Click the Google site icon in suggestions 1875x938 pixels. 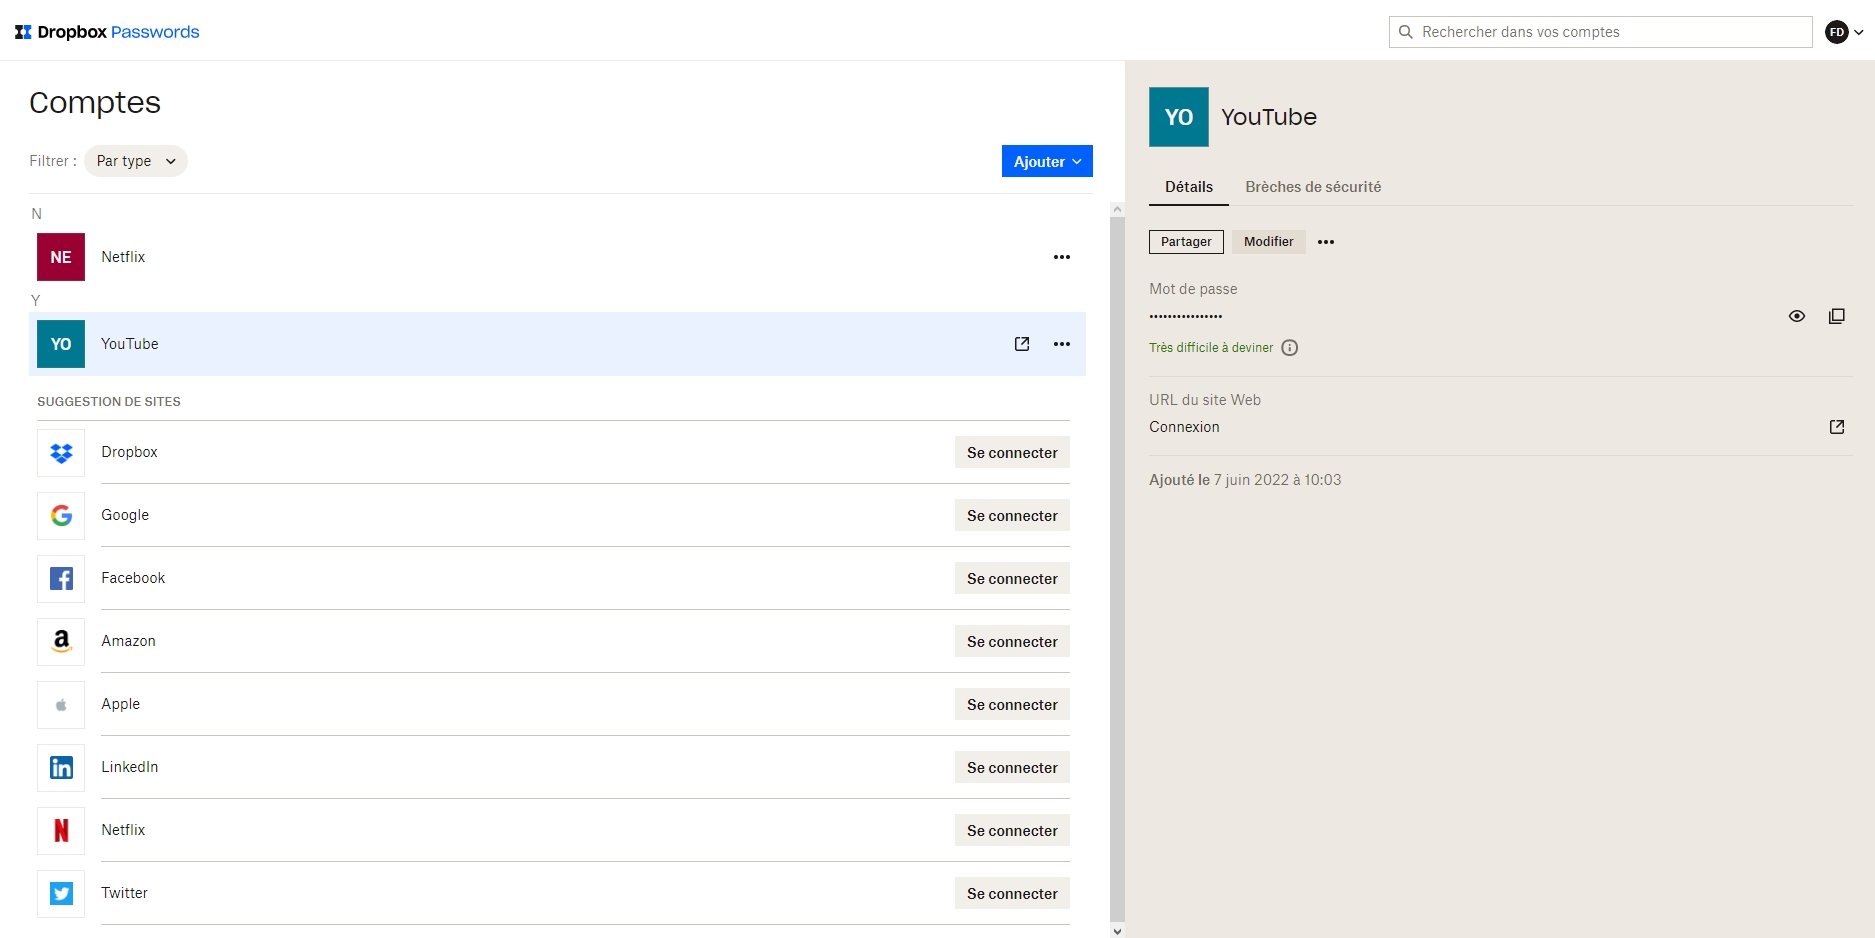[x=60, y=515]
